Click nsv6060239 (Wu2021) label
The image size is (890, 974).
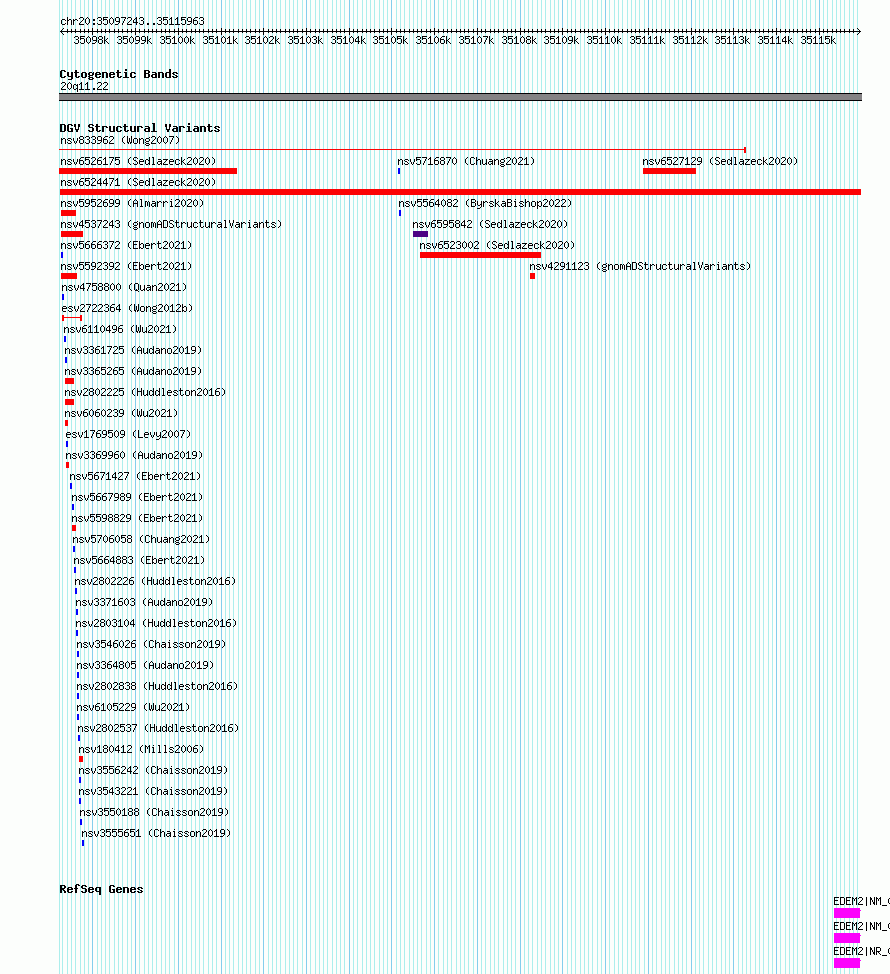122,414
